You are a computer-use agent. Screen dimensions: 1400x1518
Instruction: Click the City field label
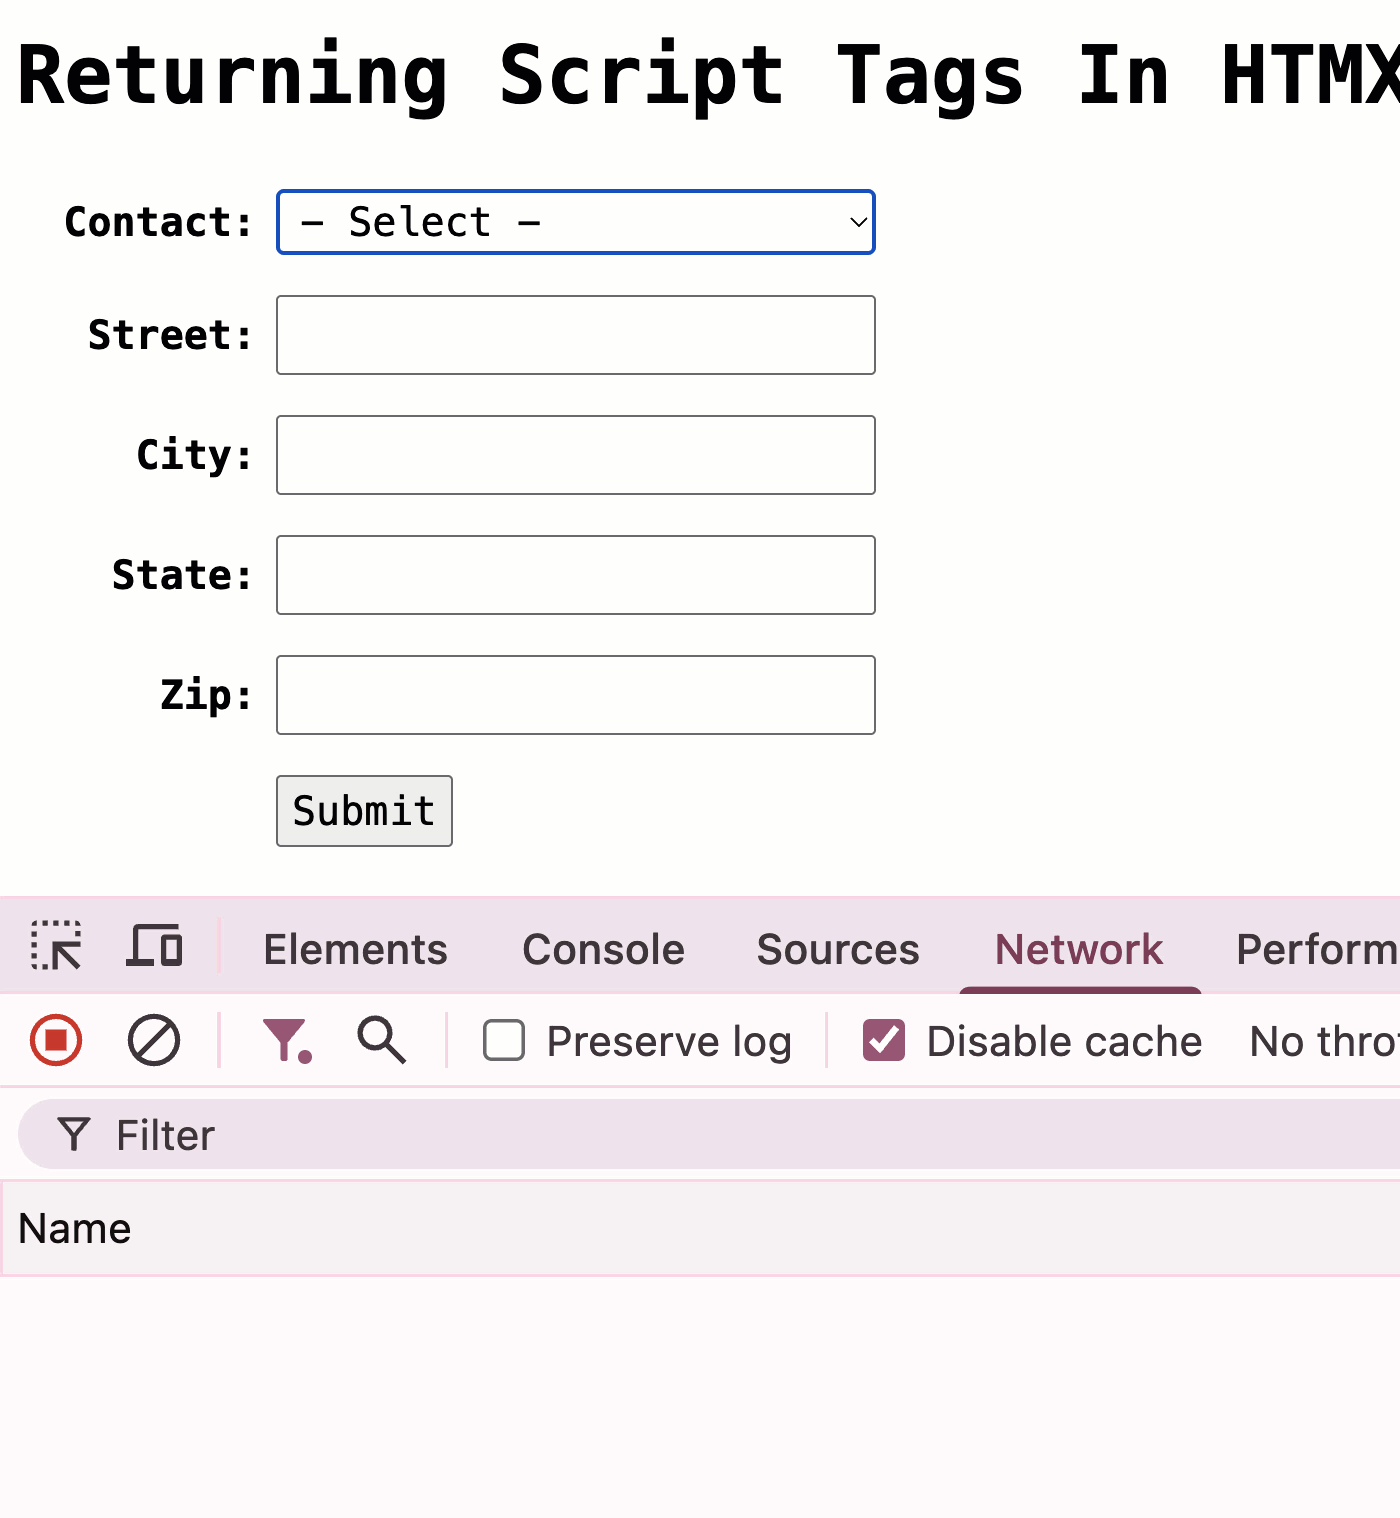[194, 455]
